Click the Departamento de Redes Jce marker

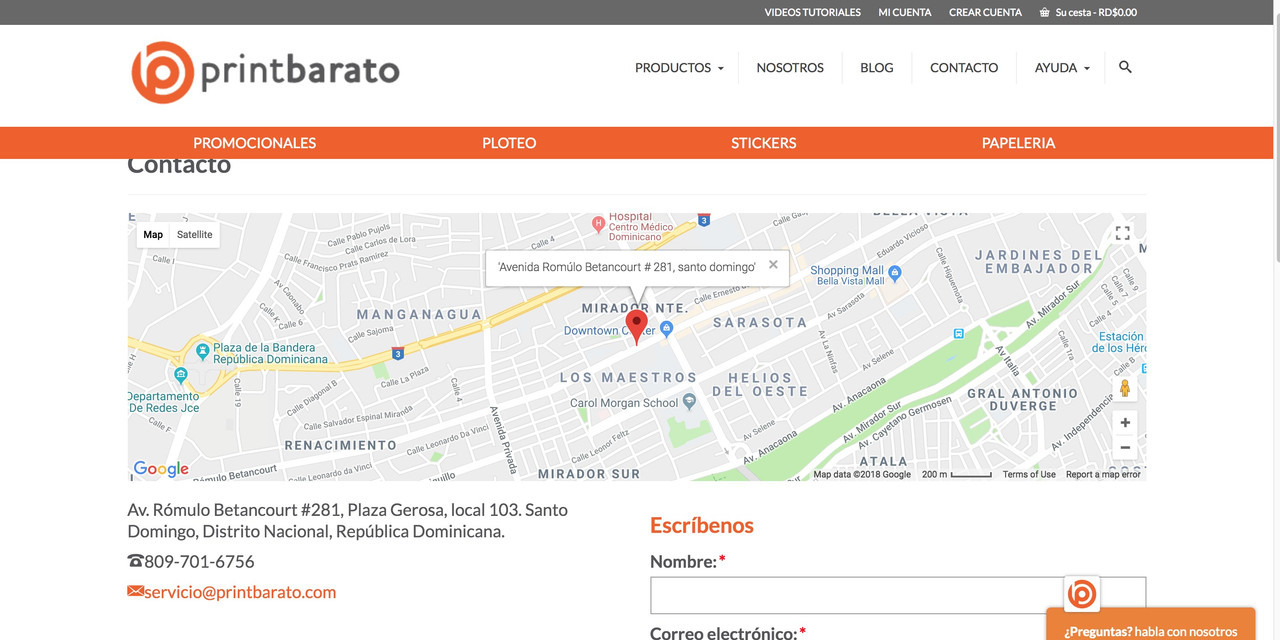click(x=181, y=375)
